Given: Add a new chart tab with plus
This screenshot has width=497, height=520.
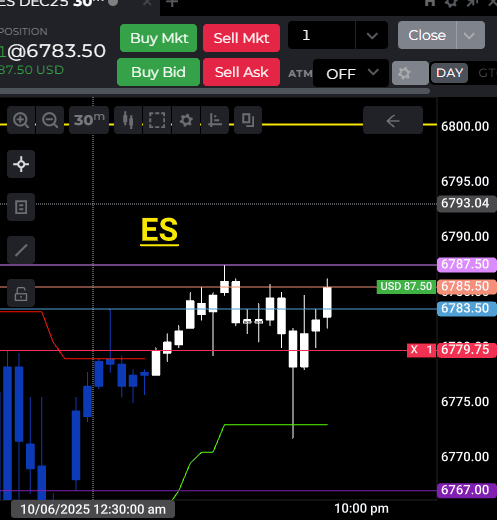Looking at the screenshot, I should 172,3.
